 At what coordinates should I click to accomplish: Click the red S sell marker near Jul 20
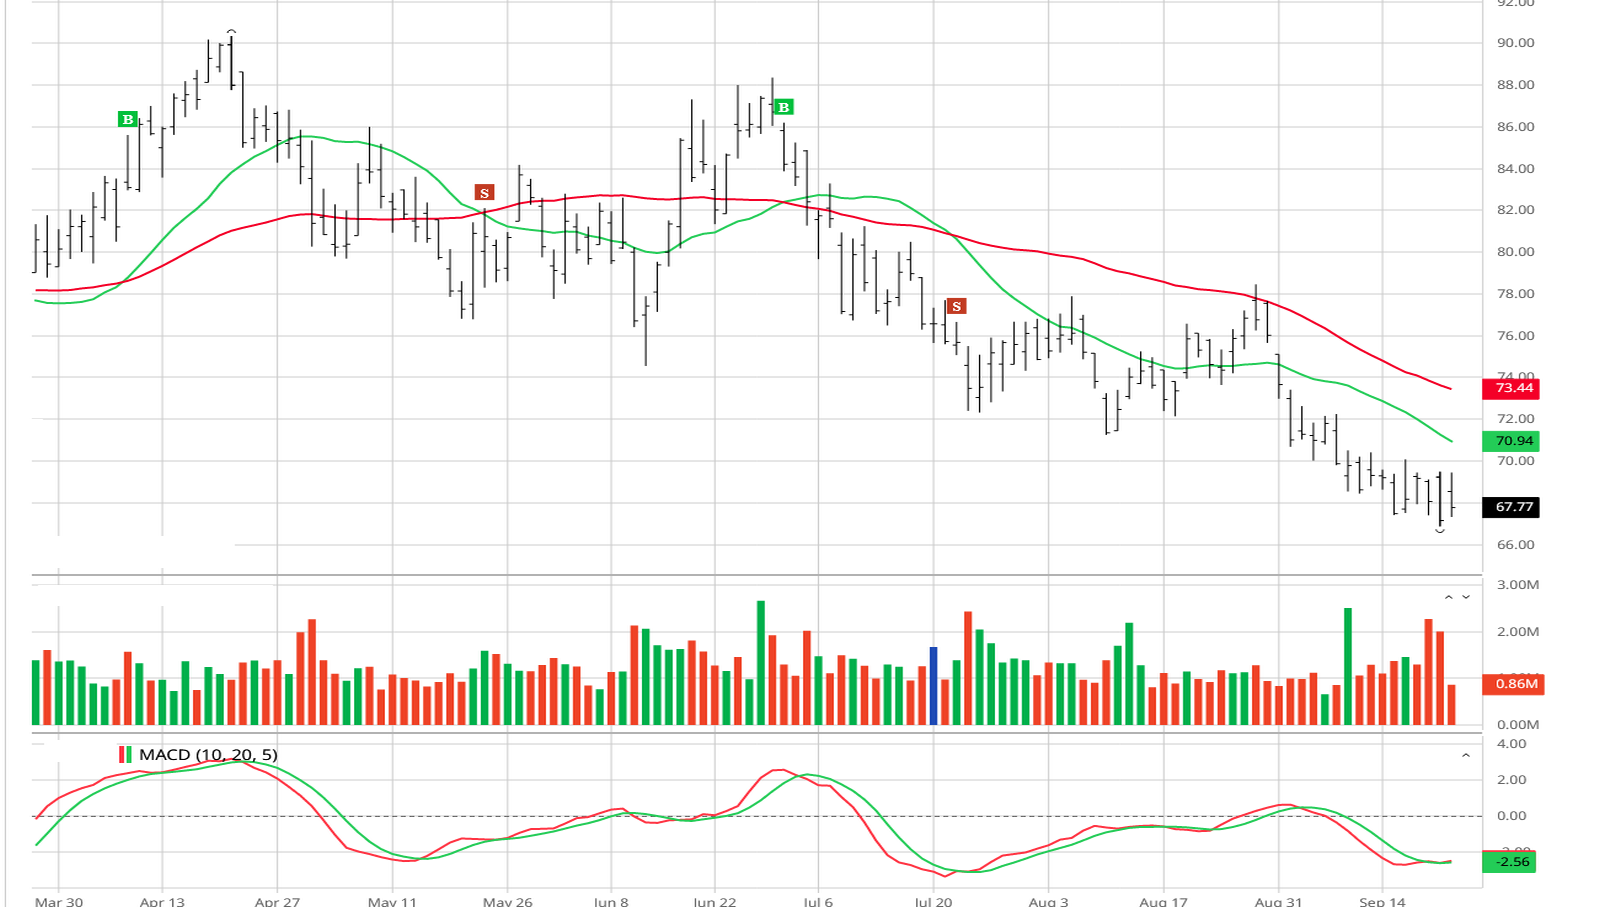point(957,306)
